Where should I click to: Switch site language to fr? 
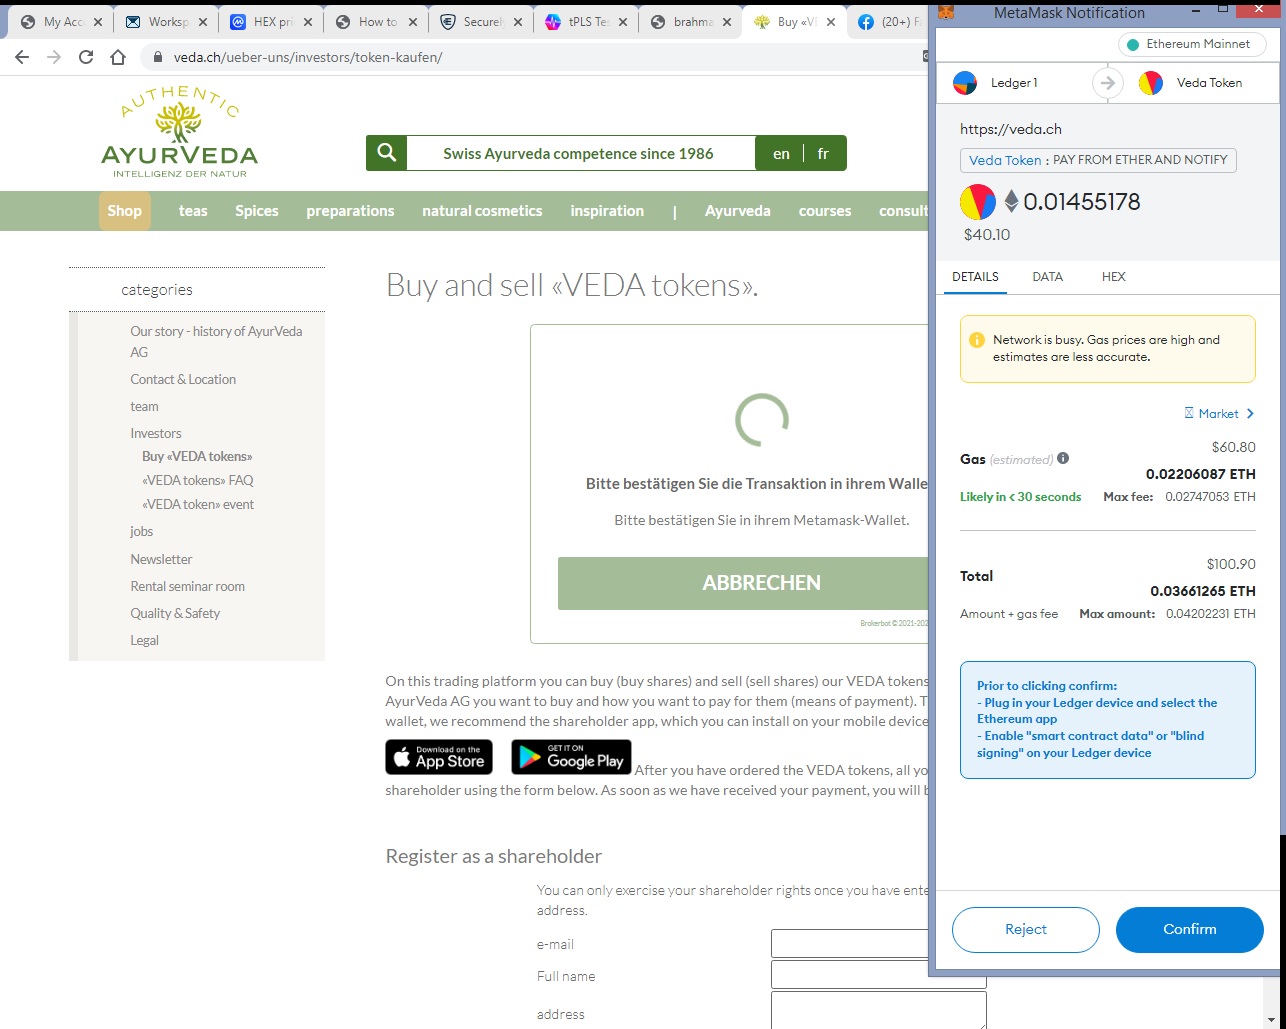click(823, 153)
